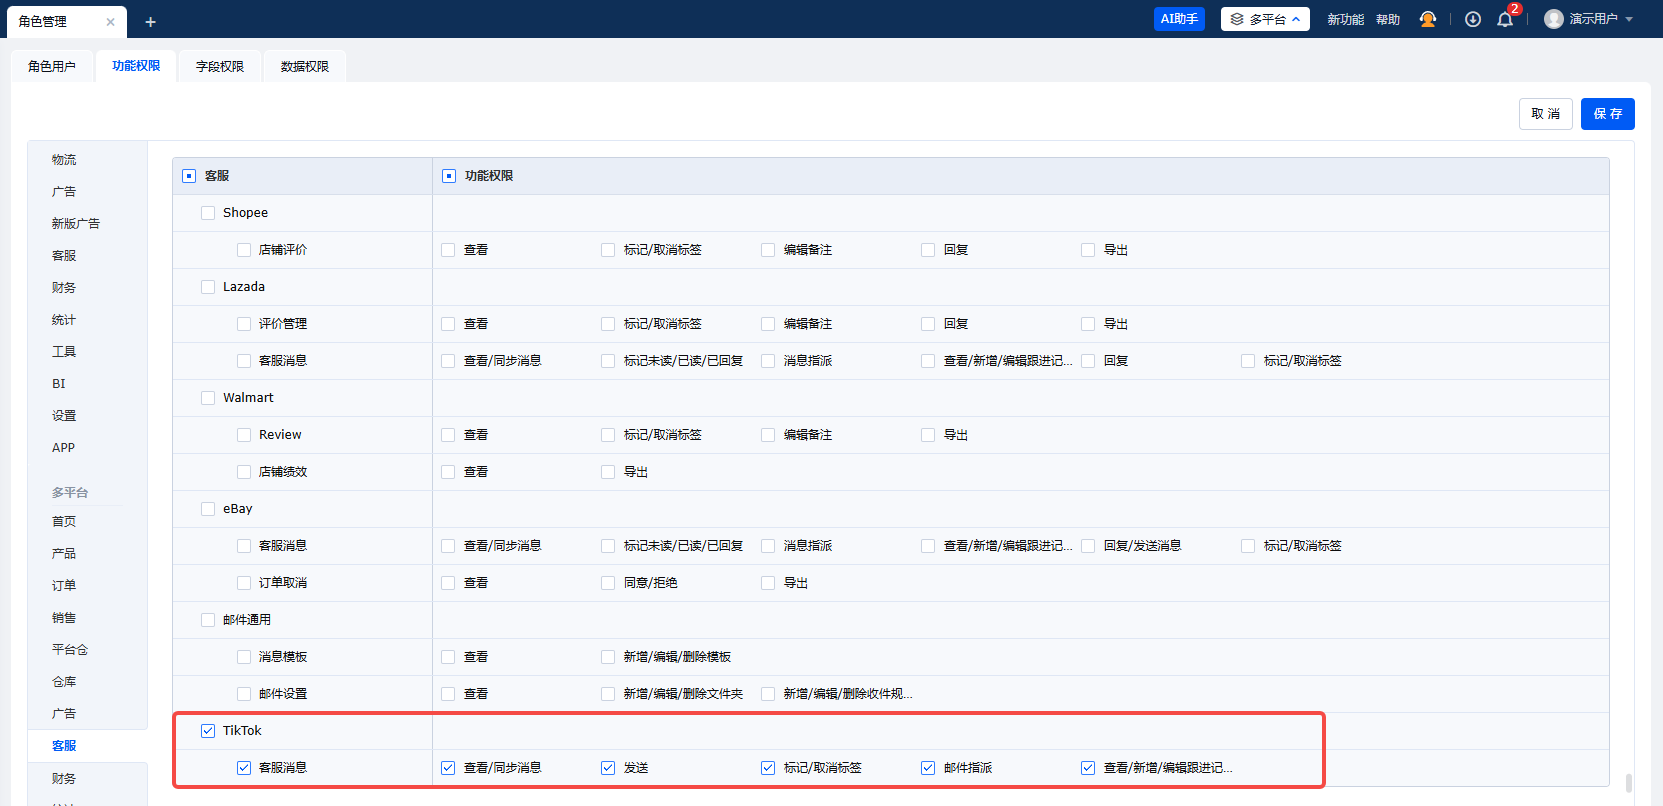This screenshot has width=1663, height=806.
Task: Uncheck the TikTok platform checkbox
Action: tap(208, 731)
